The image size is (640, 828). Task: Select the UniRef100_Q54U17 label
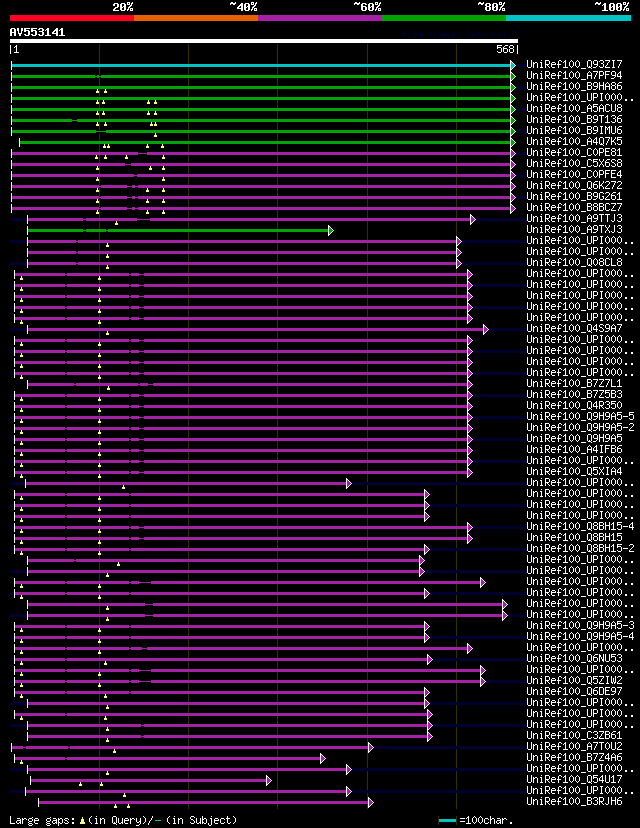click(574, 779)
